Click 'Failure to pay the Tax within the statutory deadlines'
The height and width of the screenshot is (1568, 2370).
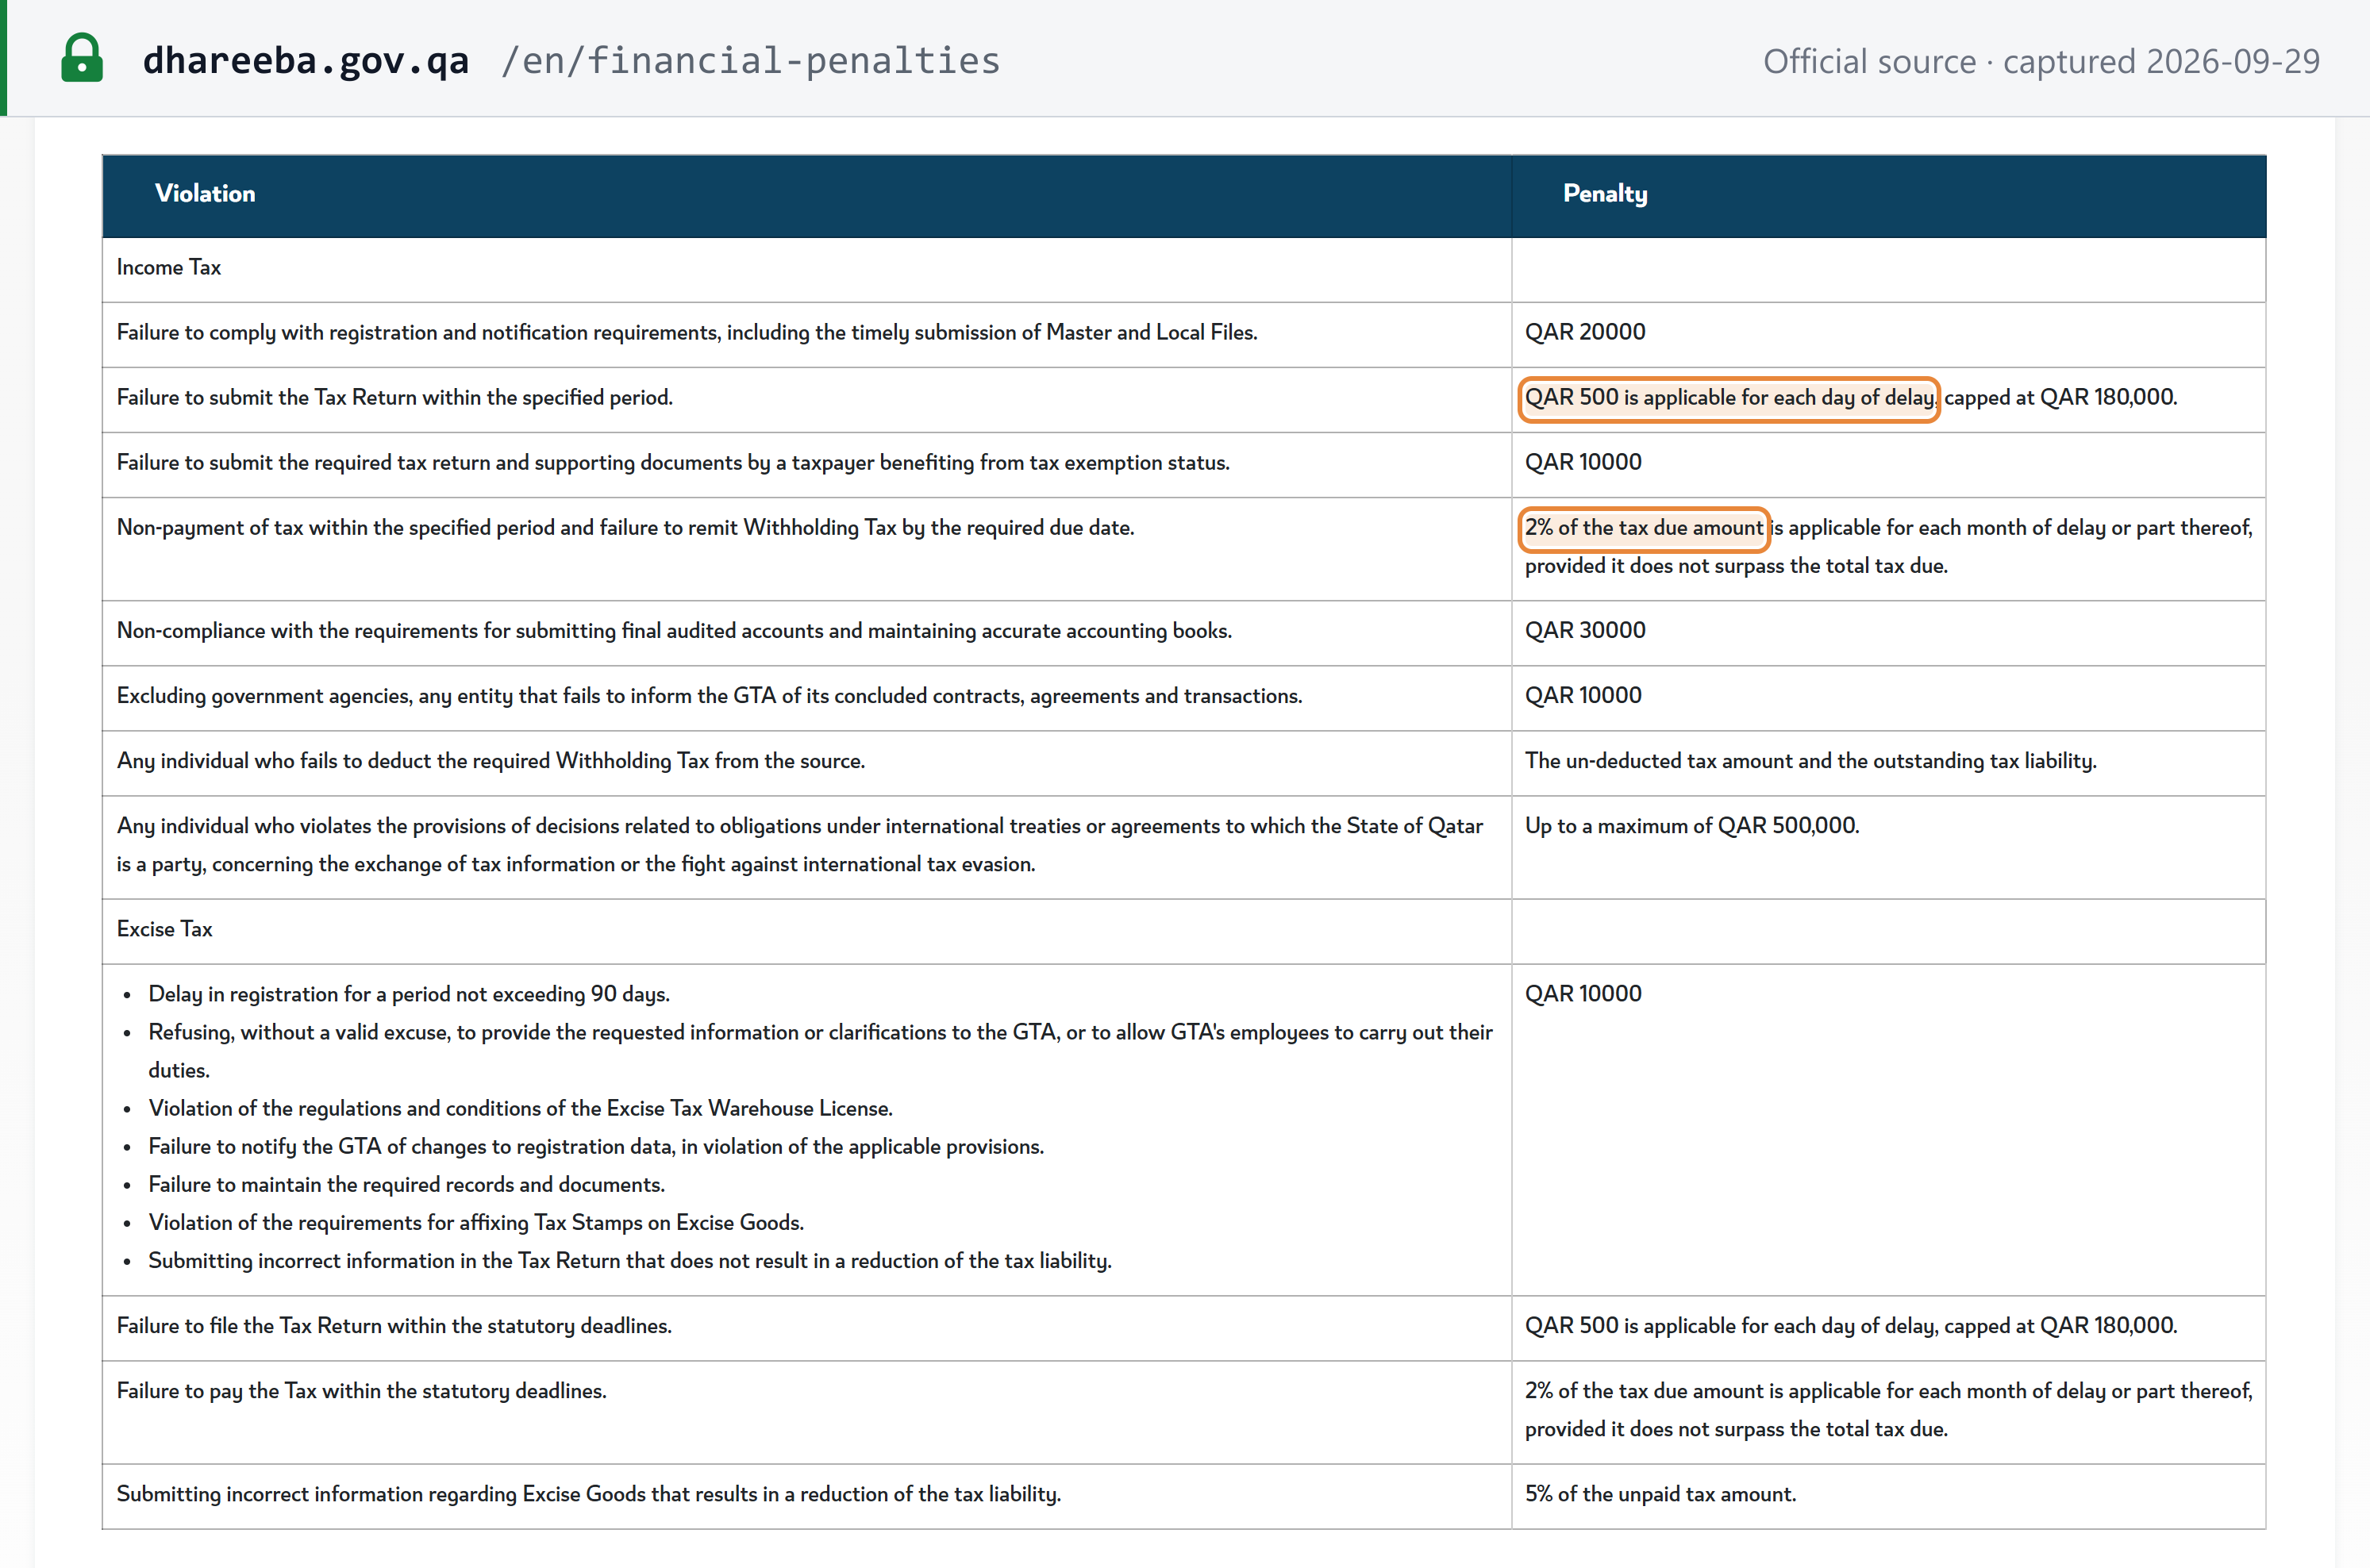pyautogui.click(x=362, y=1391)
